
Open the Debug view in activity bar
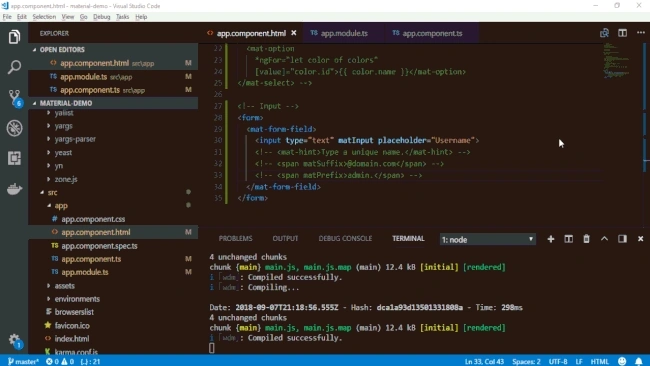14,128
